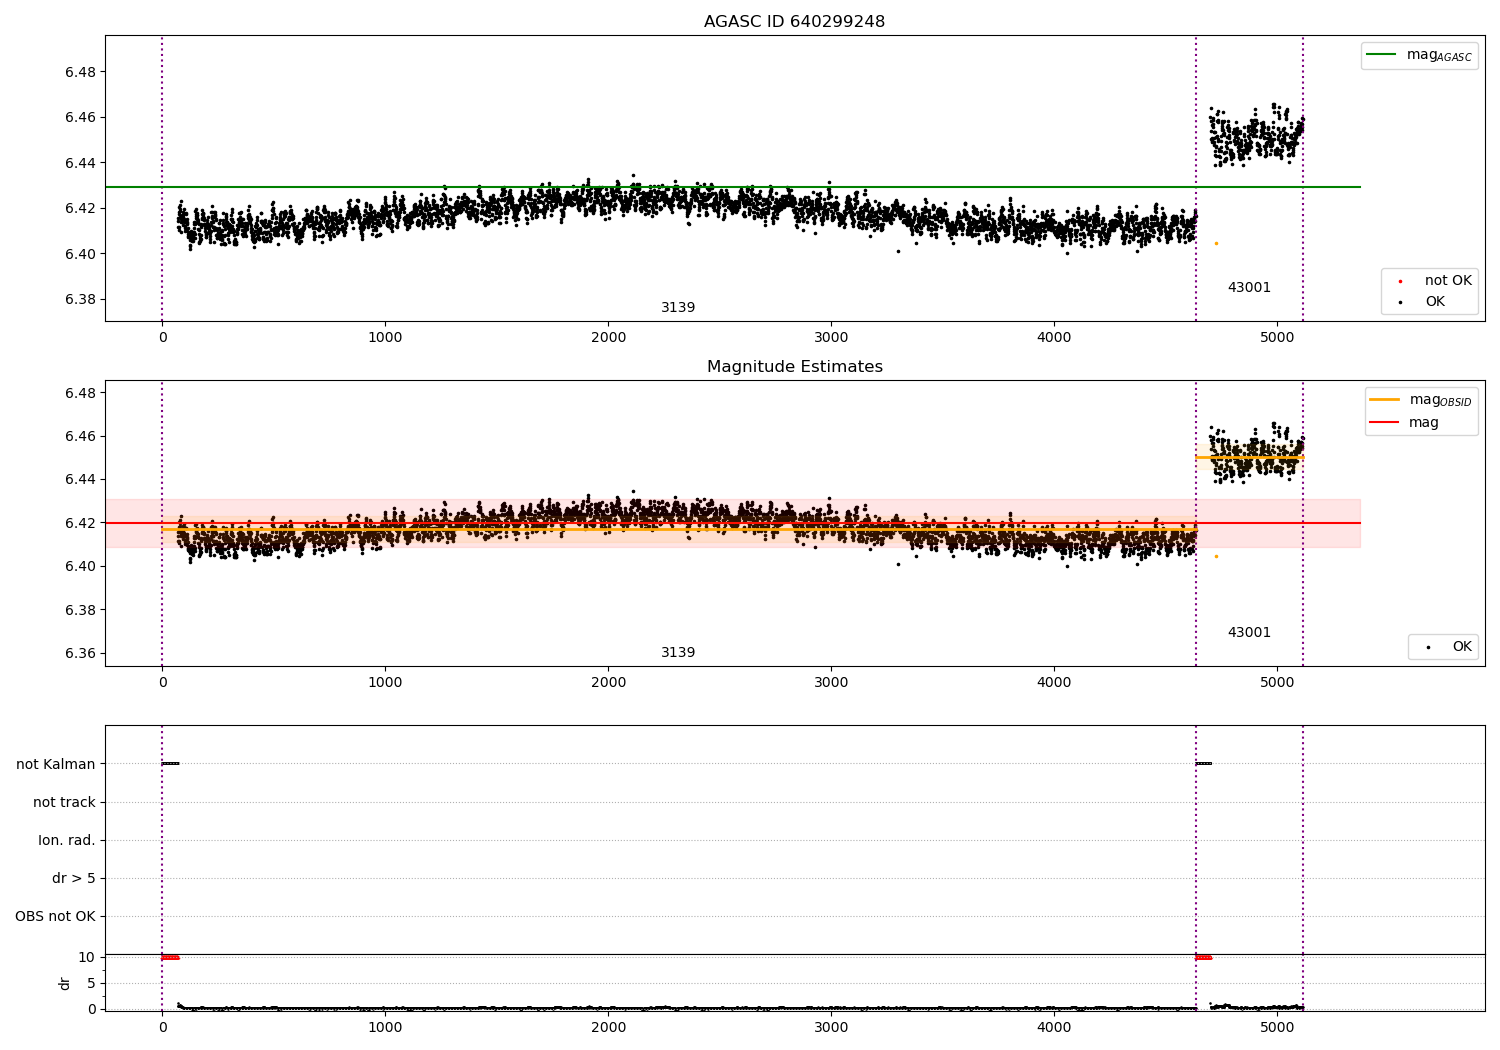
Task: Click the green line sample in top legend
Action: [x=1381, y=55]
